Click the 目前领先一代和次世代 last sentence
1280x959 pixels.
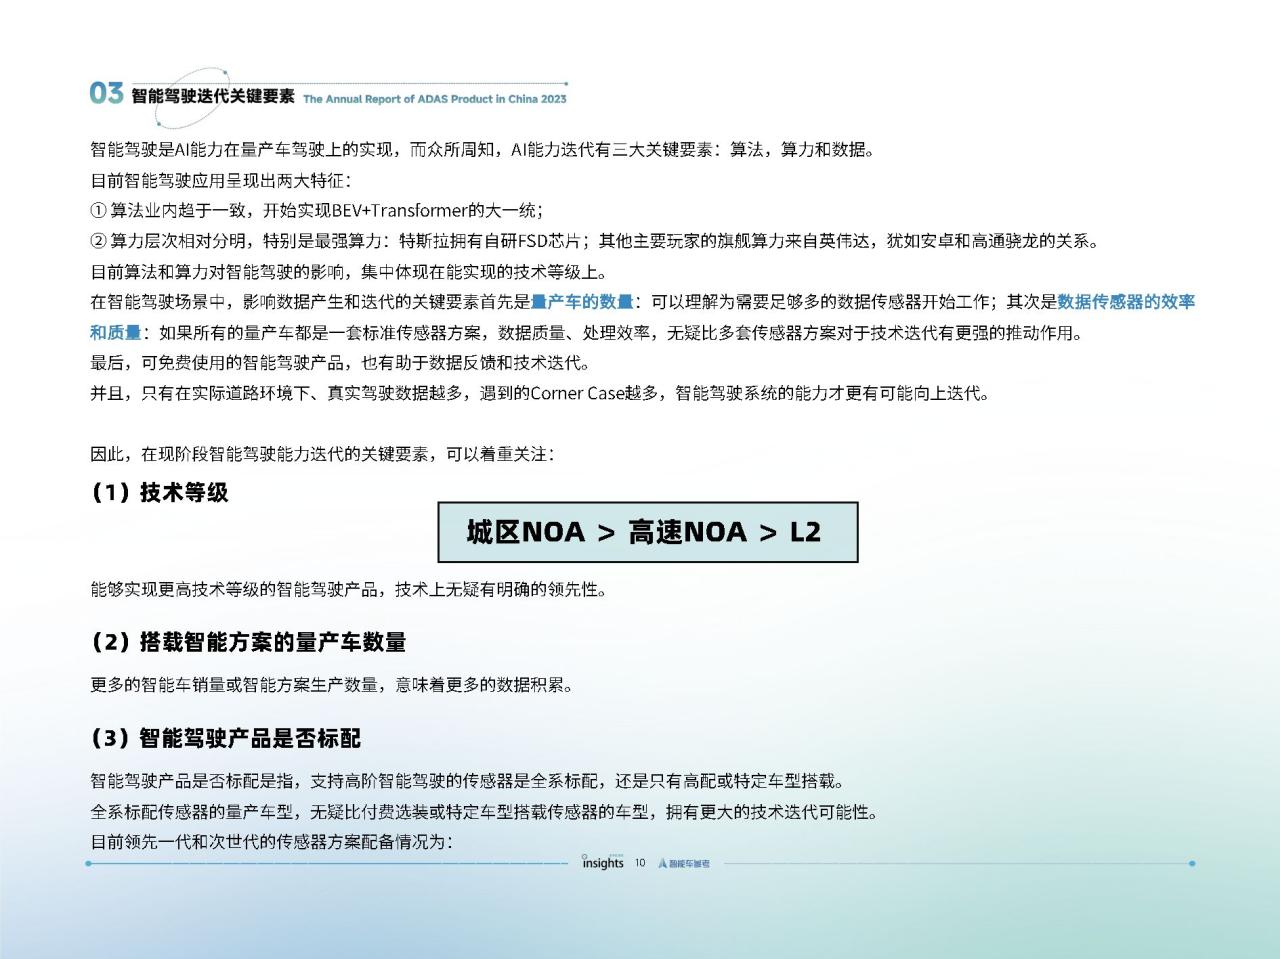[x=272, y=841]
